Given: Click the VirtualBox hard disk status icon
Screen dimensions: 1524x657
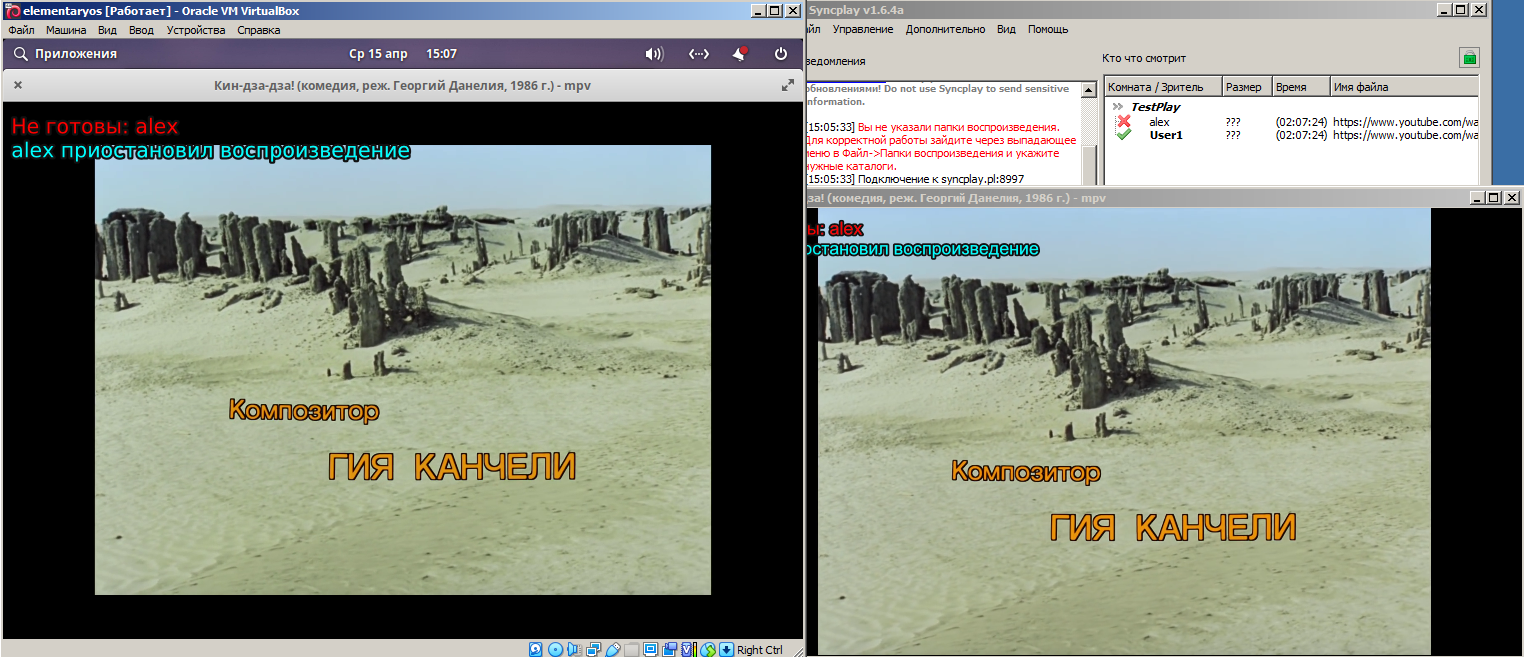Looking at the screenshot, I should [x=536, y=650].
